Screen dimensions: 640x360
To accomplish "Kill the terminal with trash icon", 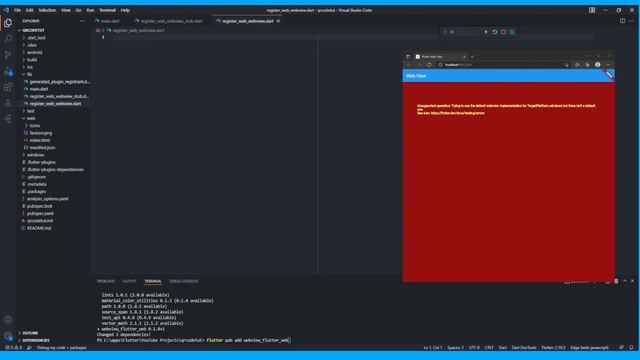I will (616, 281).
